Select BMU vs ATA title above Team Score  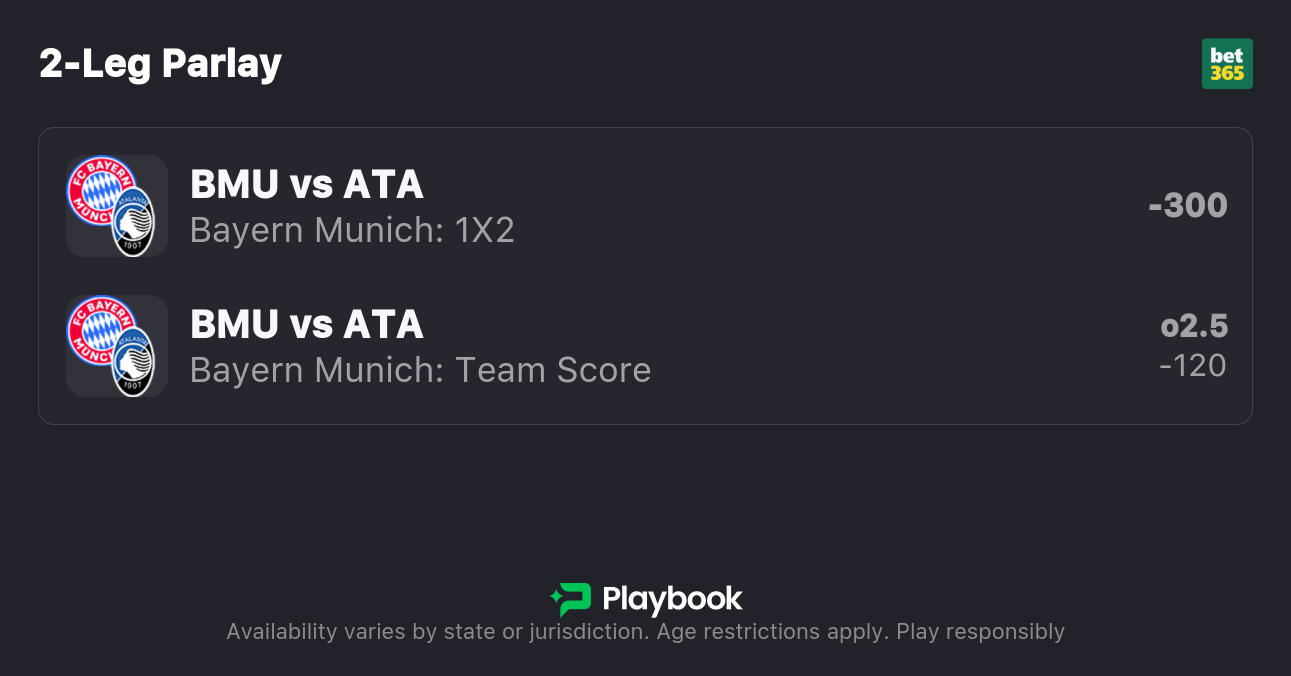[306, 325]
